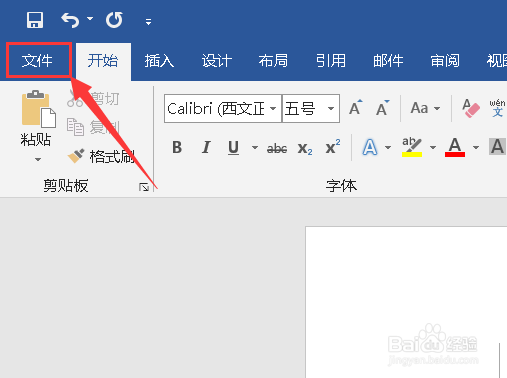Open text effects dropdown arrow
This screenshot has height=378, width=507.
click(x=388, y=147)
